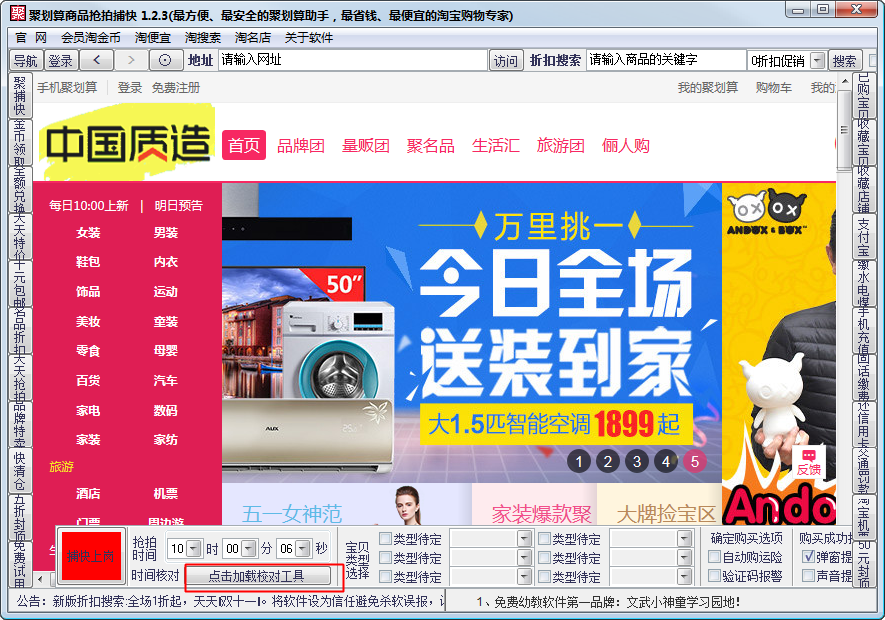
Task: Open the hour dropdown showing 10
Action: tap(194, 548)
